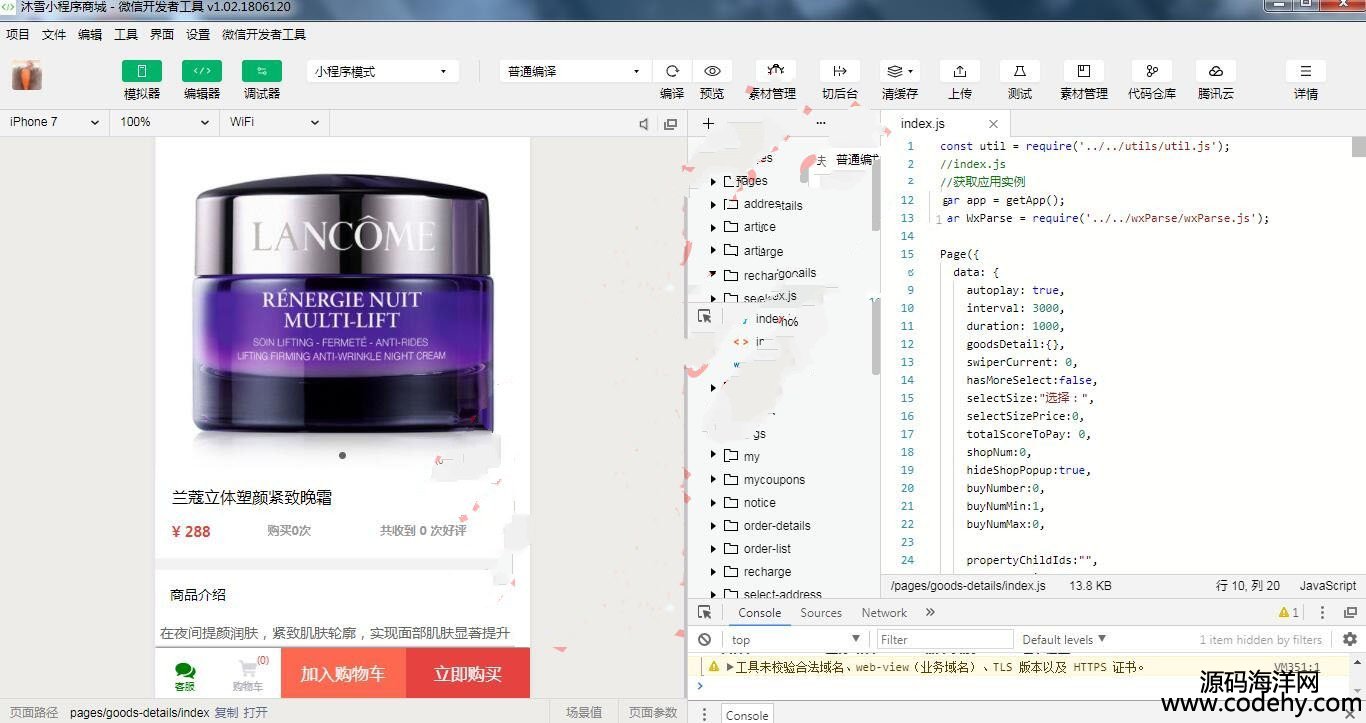This screenshot has width=1366, height=723.
Task: Click the user avatar in toolbar
Action: tap(27, 75)
